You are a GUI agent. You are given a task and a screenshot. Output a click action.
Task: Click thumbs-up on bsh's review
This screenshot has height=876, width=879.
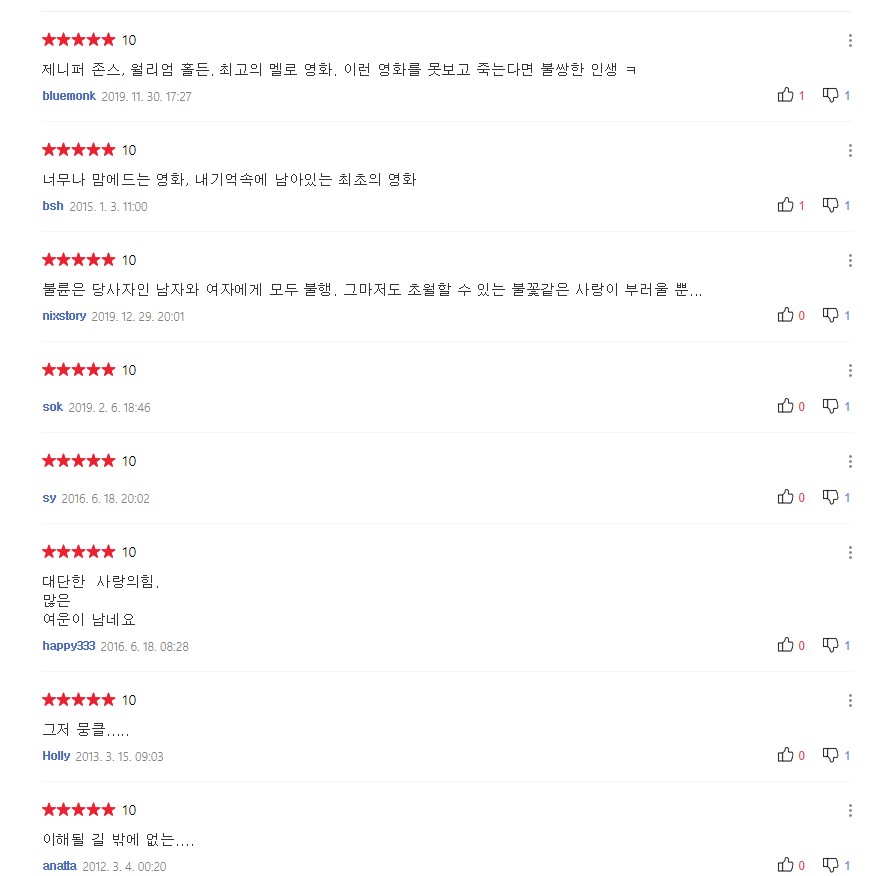pyautogui.click(x=785, y=205)
